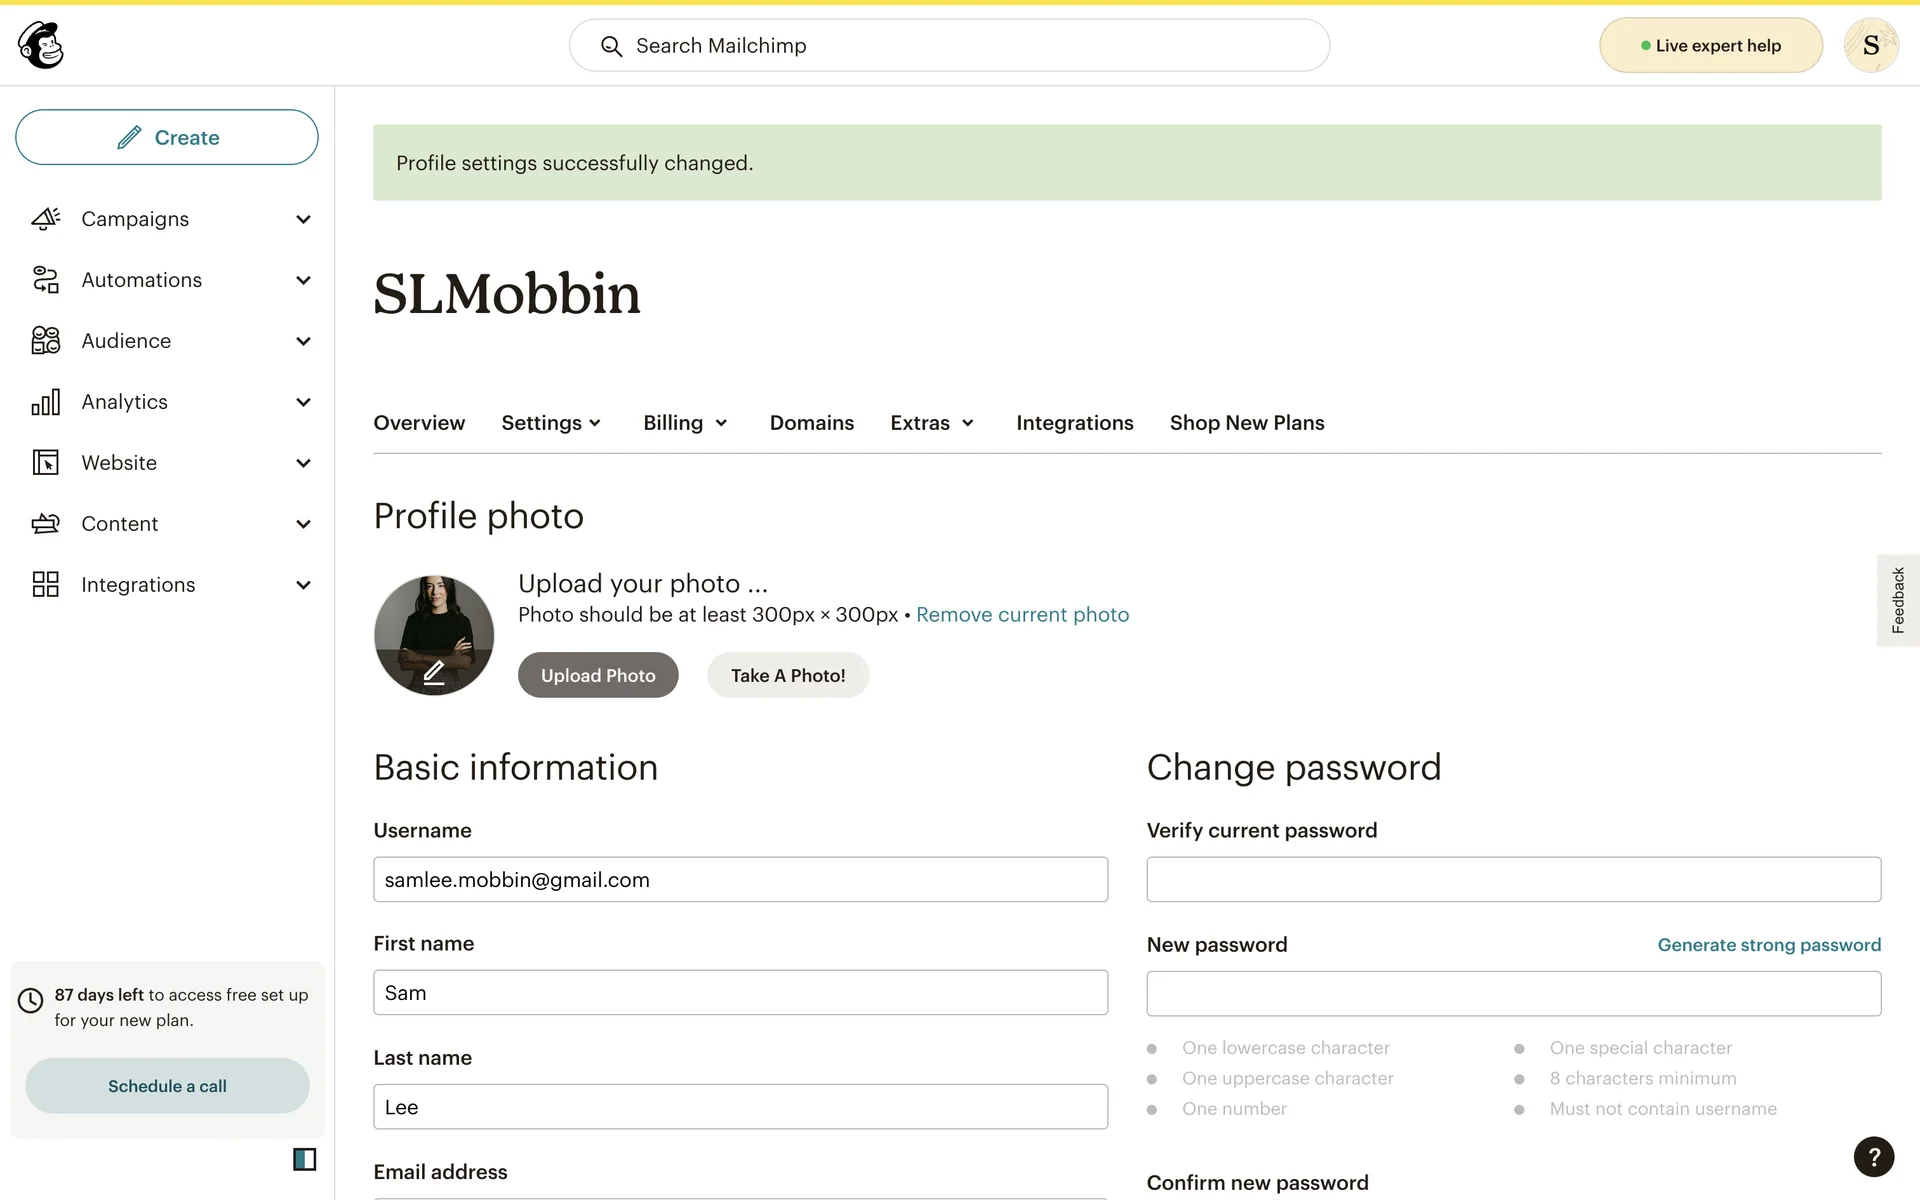The image size is (1920, 1200).
Task: Click the Analytics bar chart icon
Action: [46, 402]
